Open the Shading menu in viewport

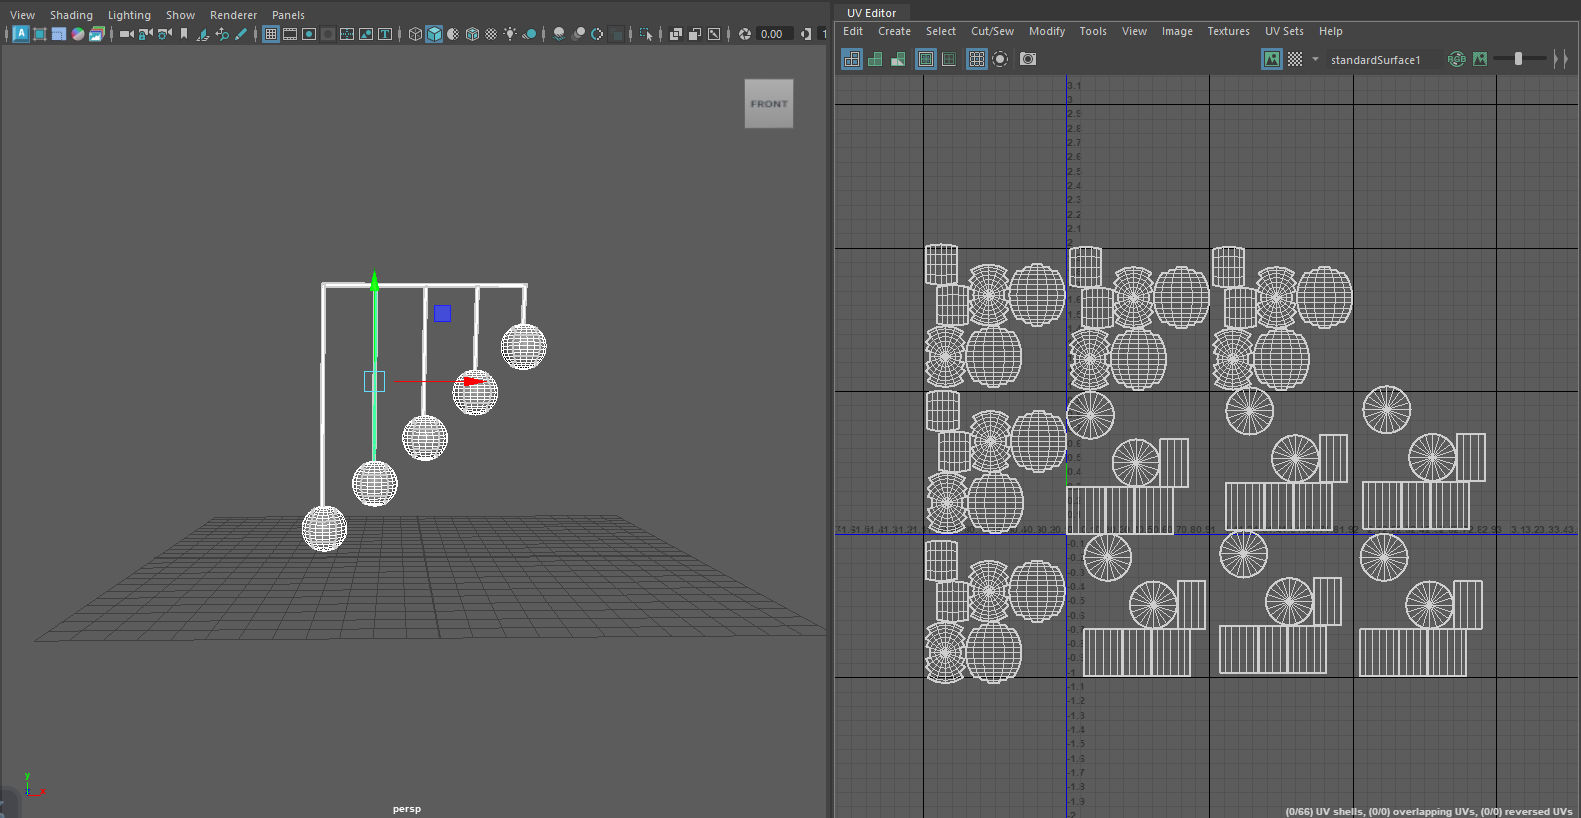[71, 15]
